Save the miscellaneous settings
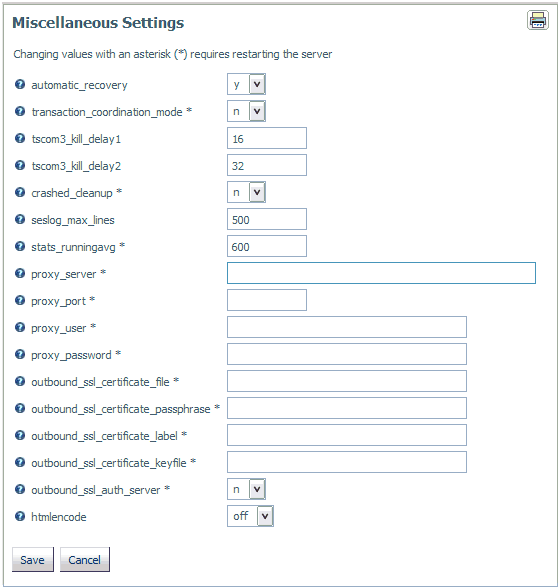The image size is (560, 587). click(x=33, y=560)
